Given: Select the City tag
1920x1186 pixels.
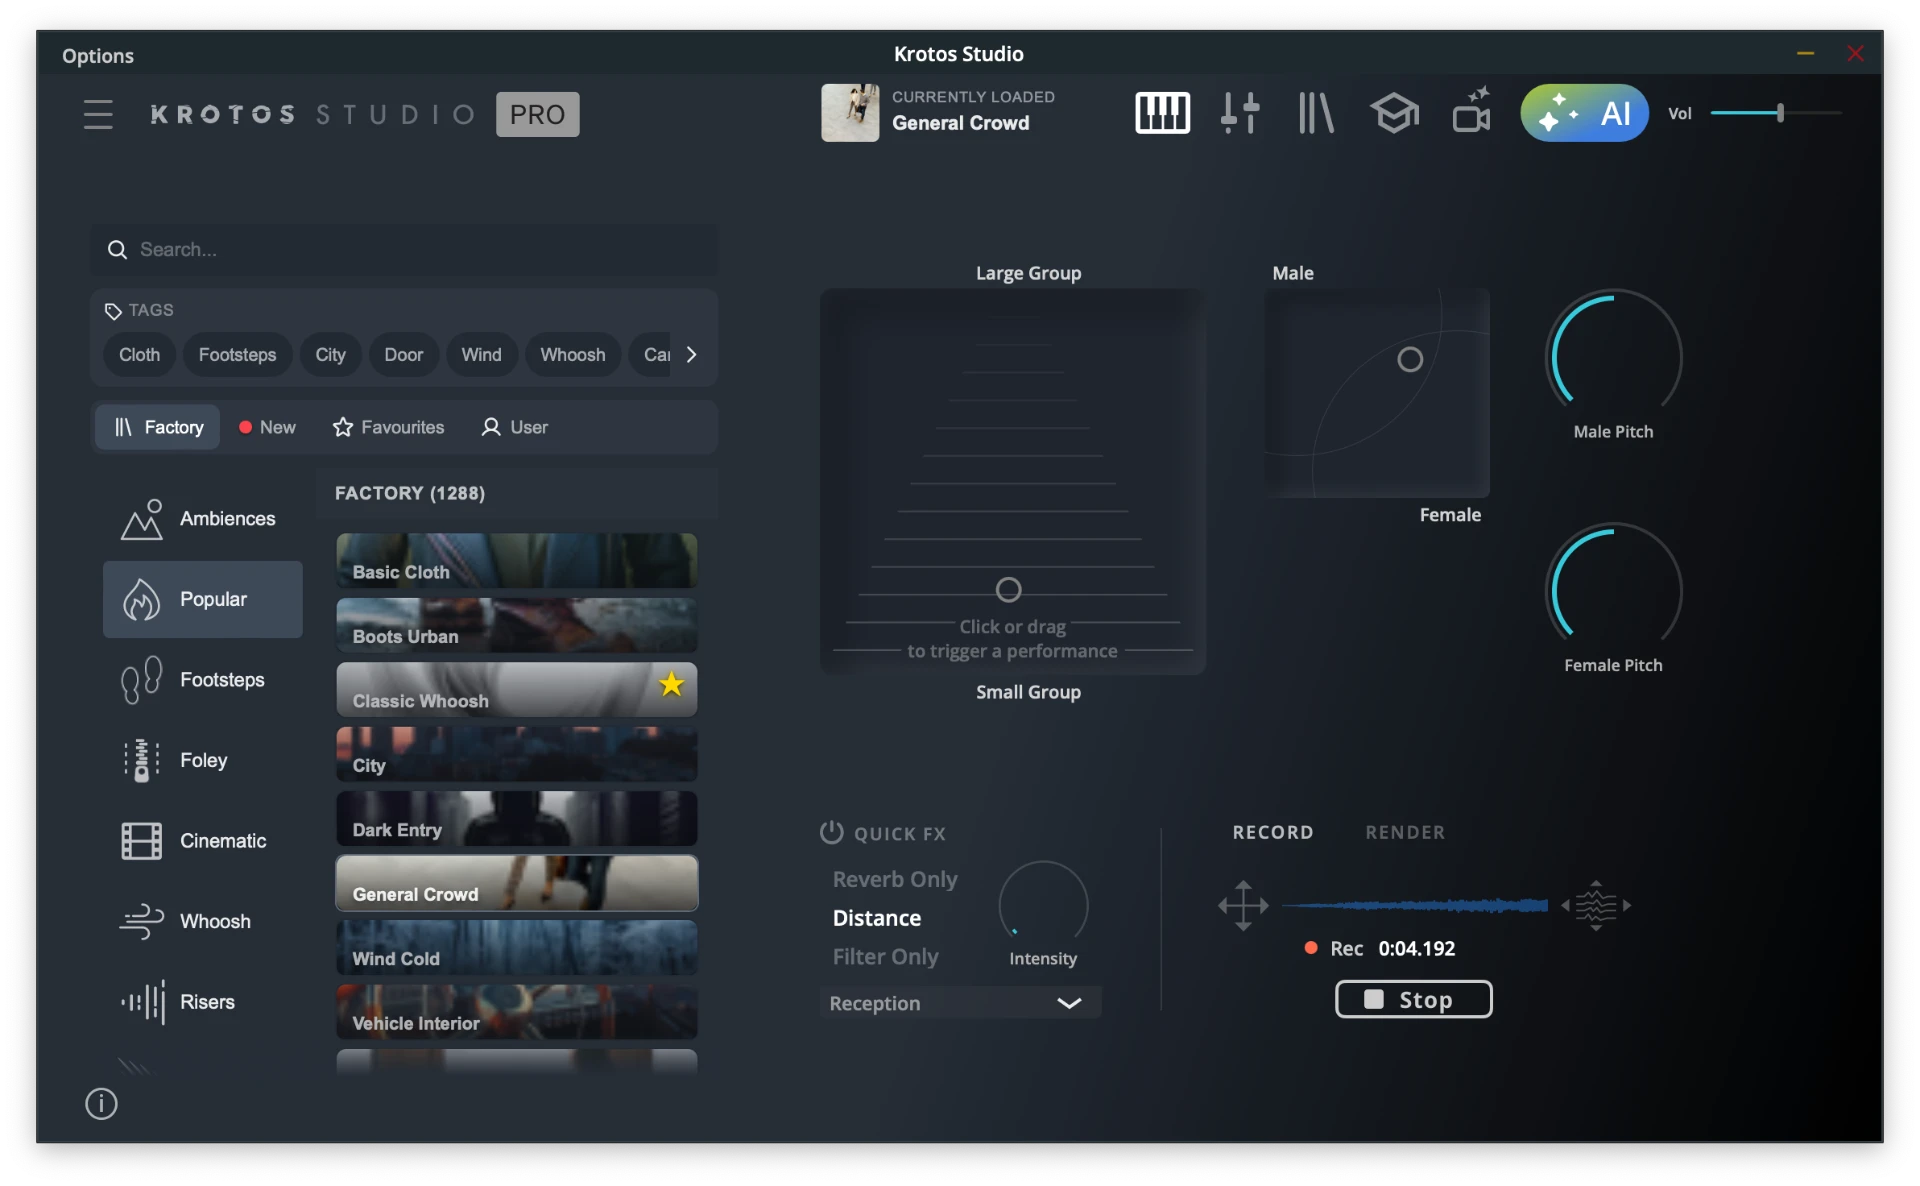Looking at the screenshot, I should tap(330, 355).
